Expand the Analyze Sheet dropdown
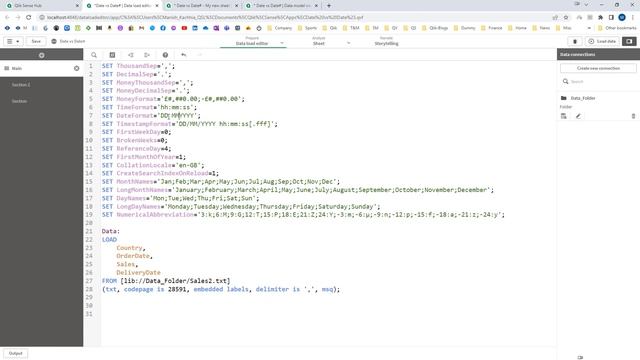This screenshot has width=640, height=360. click(x=348, y=43)
